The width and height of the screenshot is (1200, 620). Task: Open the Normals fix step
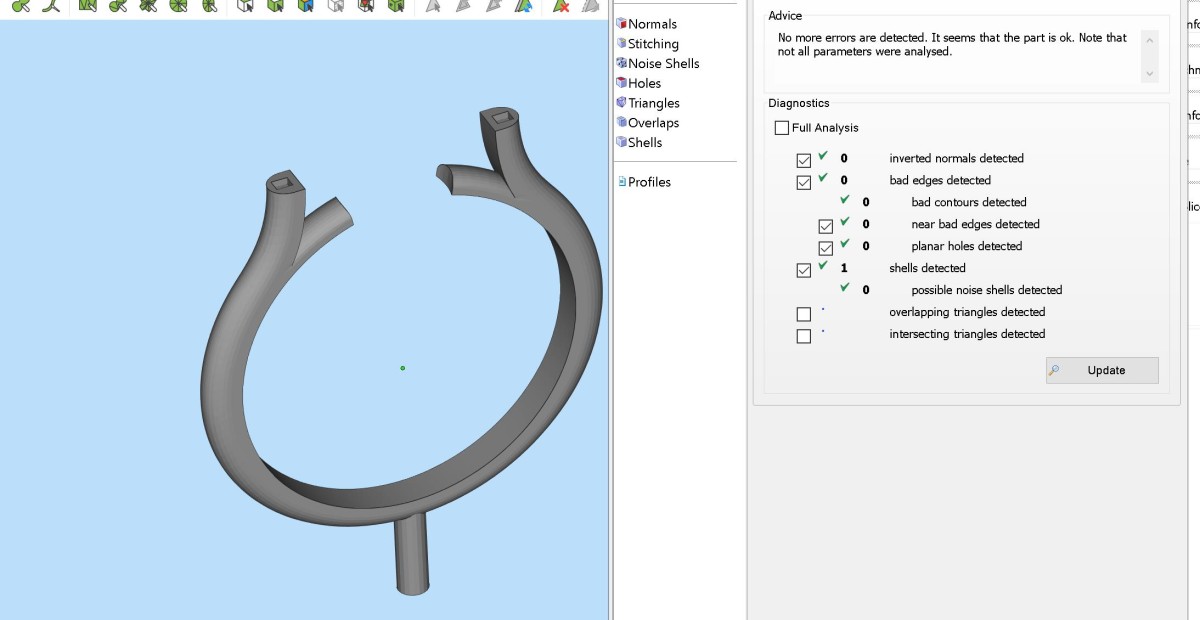(652, 24)
